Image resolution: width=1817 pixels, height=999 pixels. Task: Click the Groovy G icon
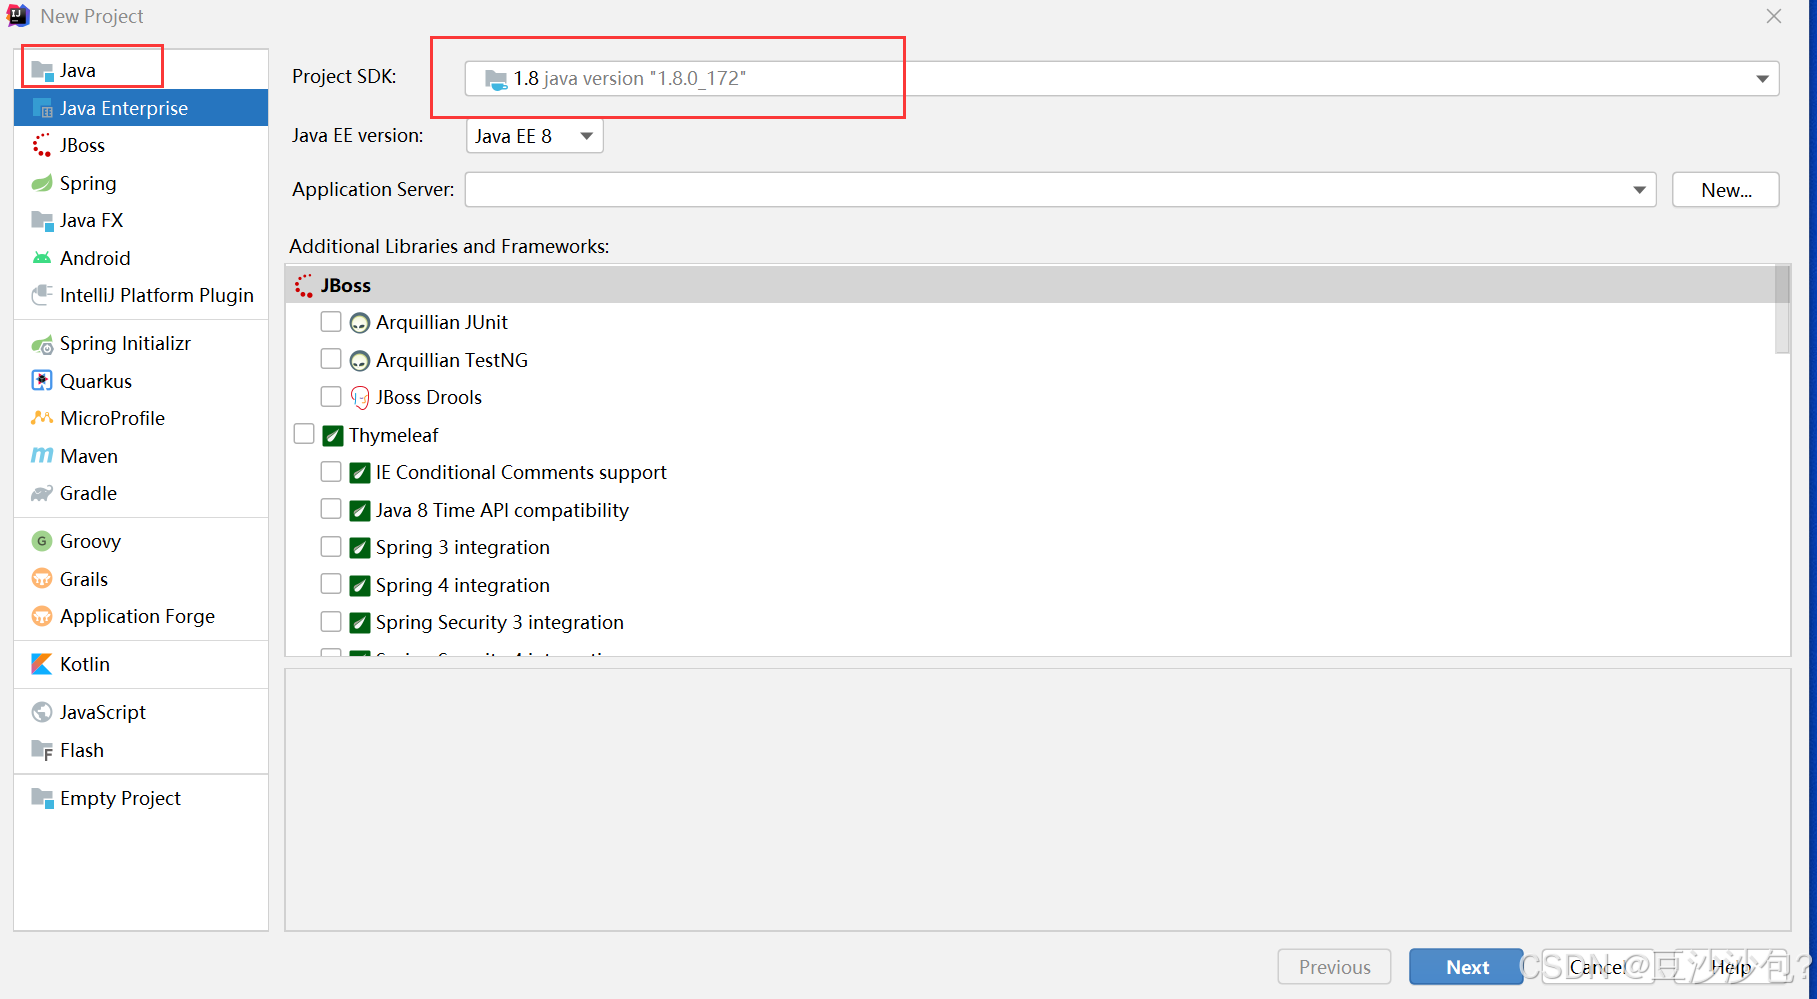(42, 541)
